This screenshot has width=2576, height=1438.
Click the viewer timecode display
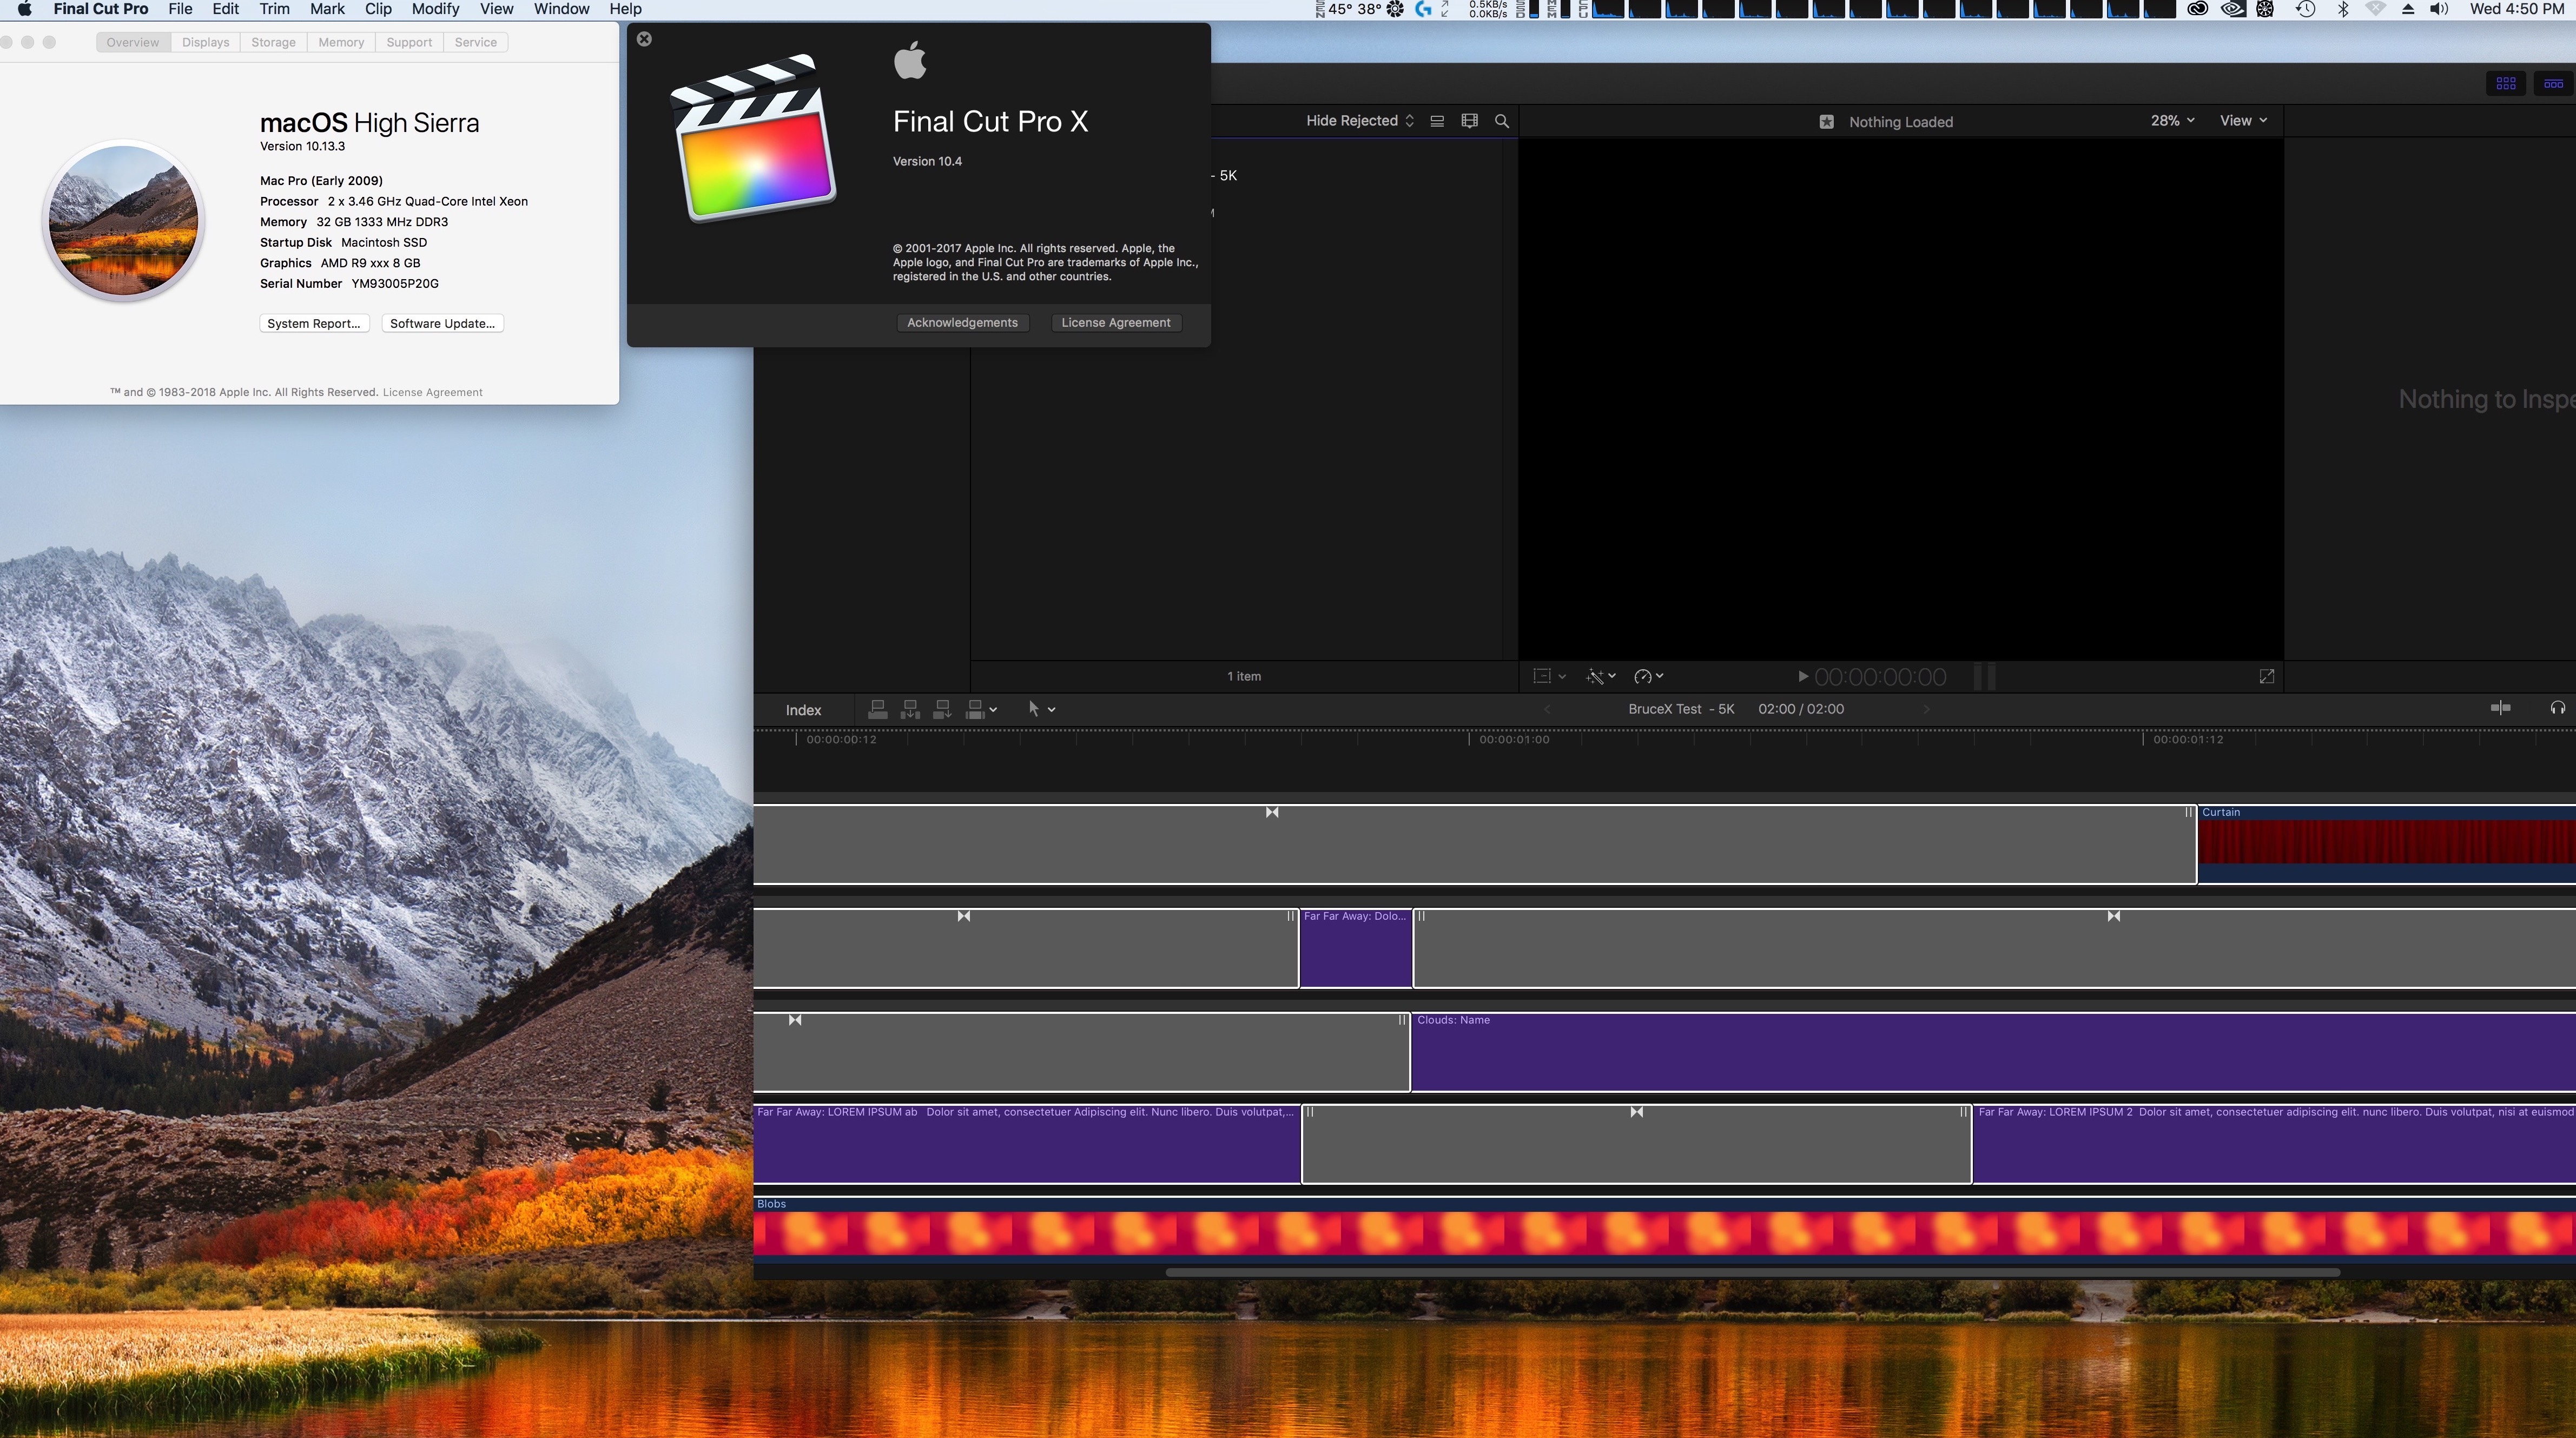click(x=1880, y=677)
